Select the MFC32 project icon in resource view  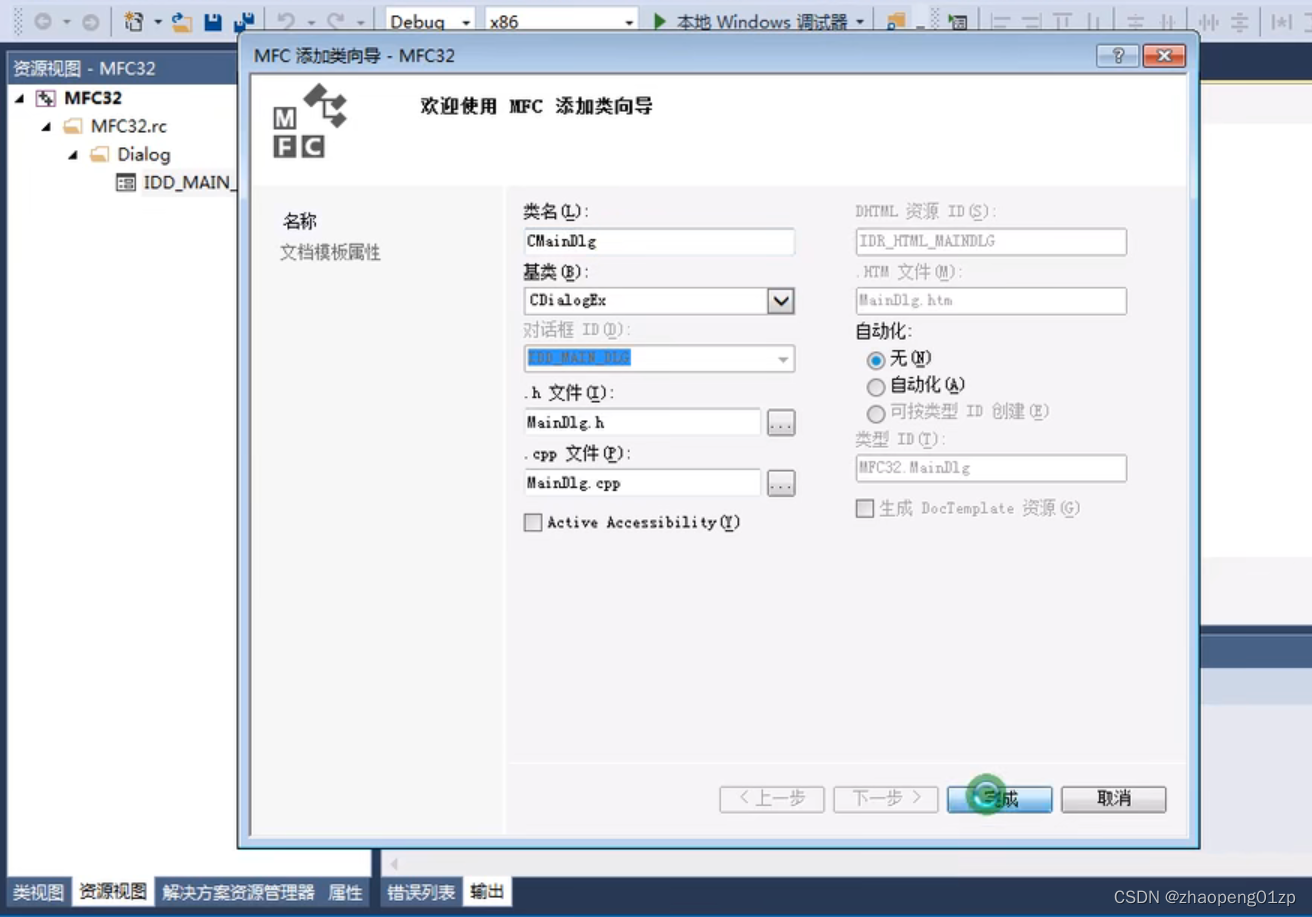45,98
